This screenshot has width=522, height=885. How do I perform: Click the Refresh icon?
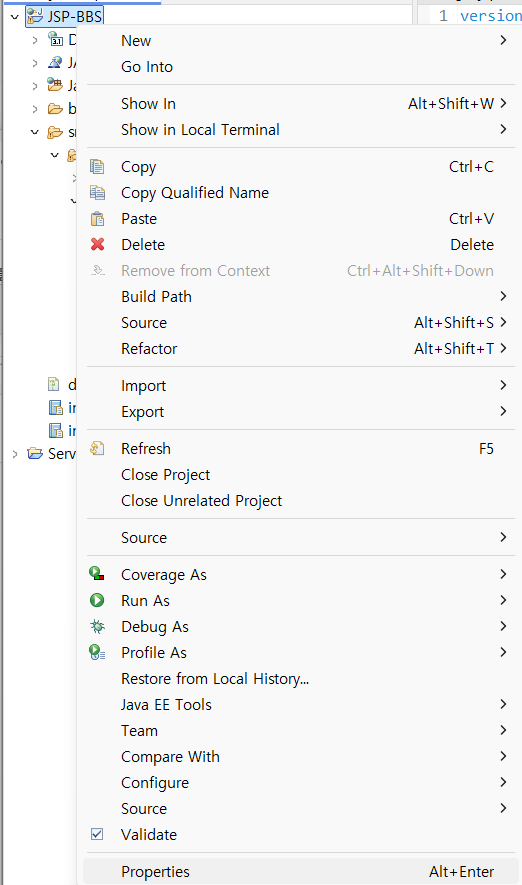(97, 449)
